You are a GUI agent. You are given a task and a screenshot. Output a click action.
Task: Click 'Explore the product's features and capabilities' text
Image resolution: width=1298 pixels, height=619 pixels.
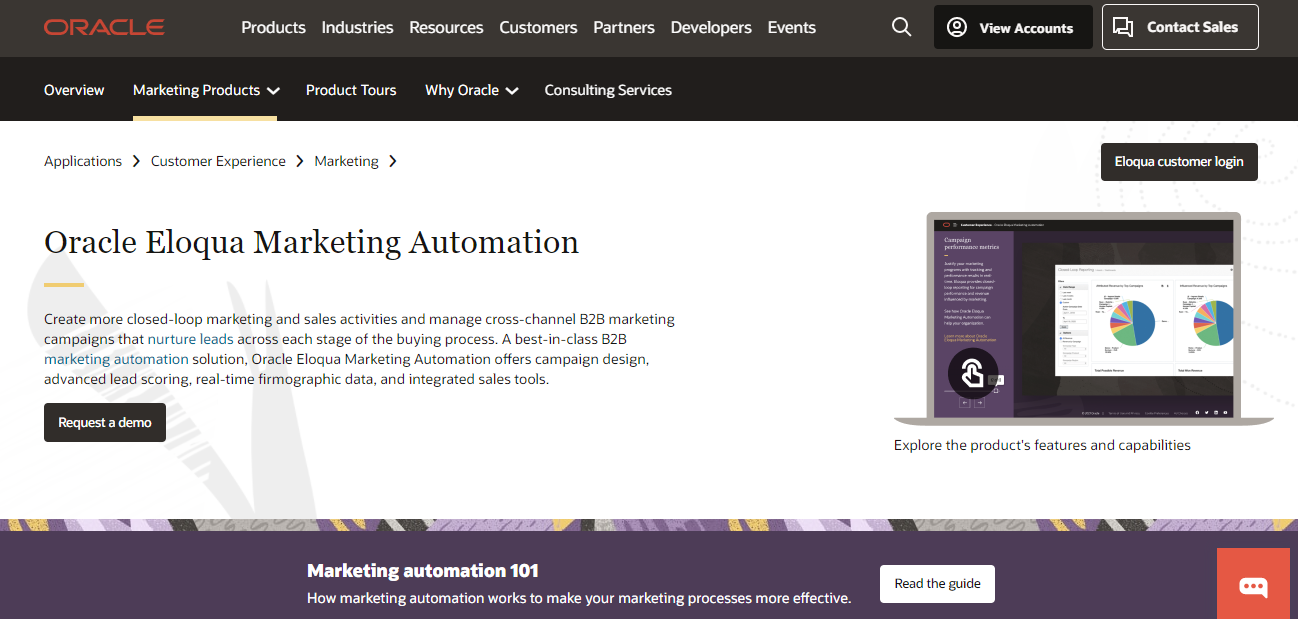tap(1042, 445)
